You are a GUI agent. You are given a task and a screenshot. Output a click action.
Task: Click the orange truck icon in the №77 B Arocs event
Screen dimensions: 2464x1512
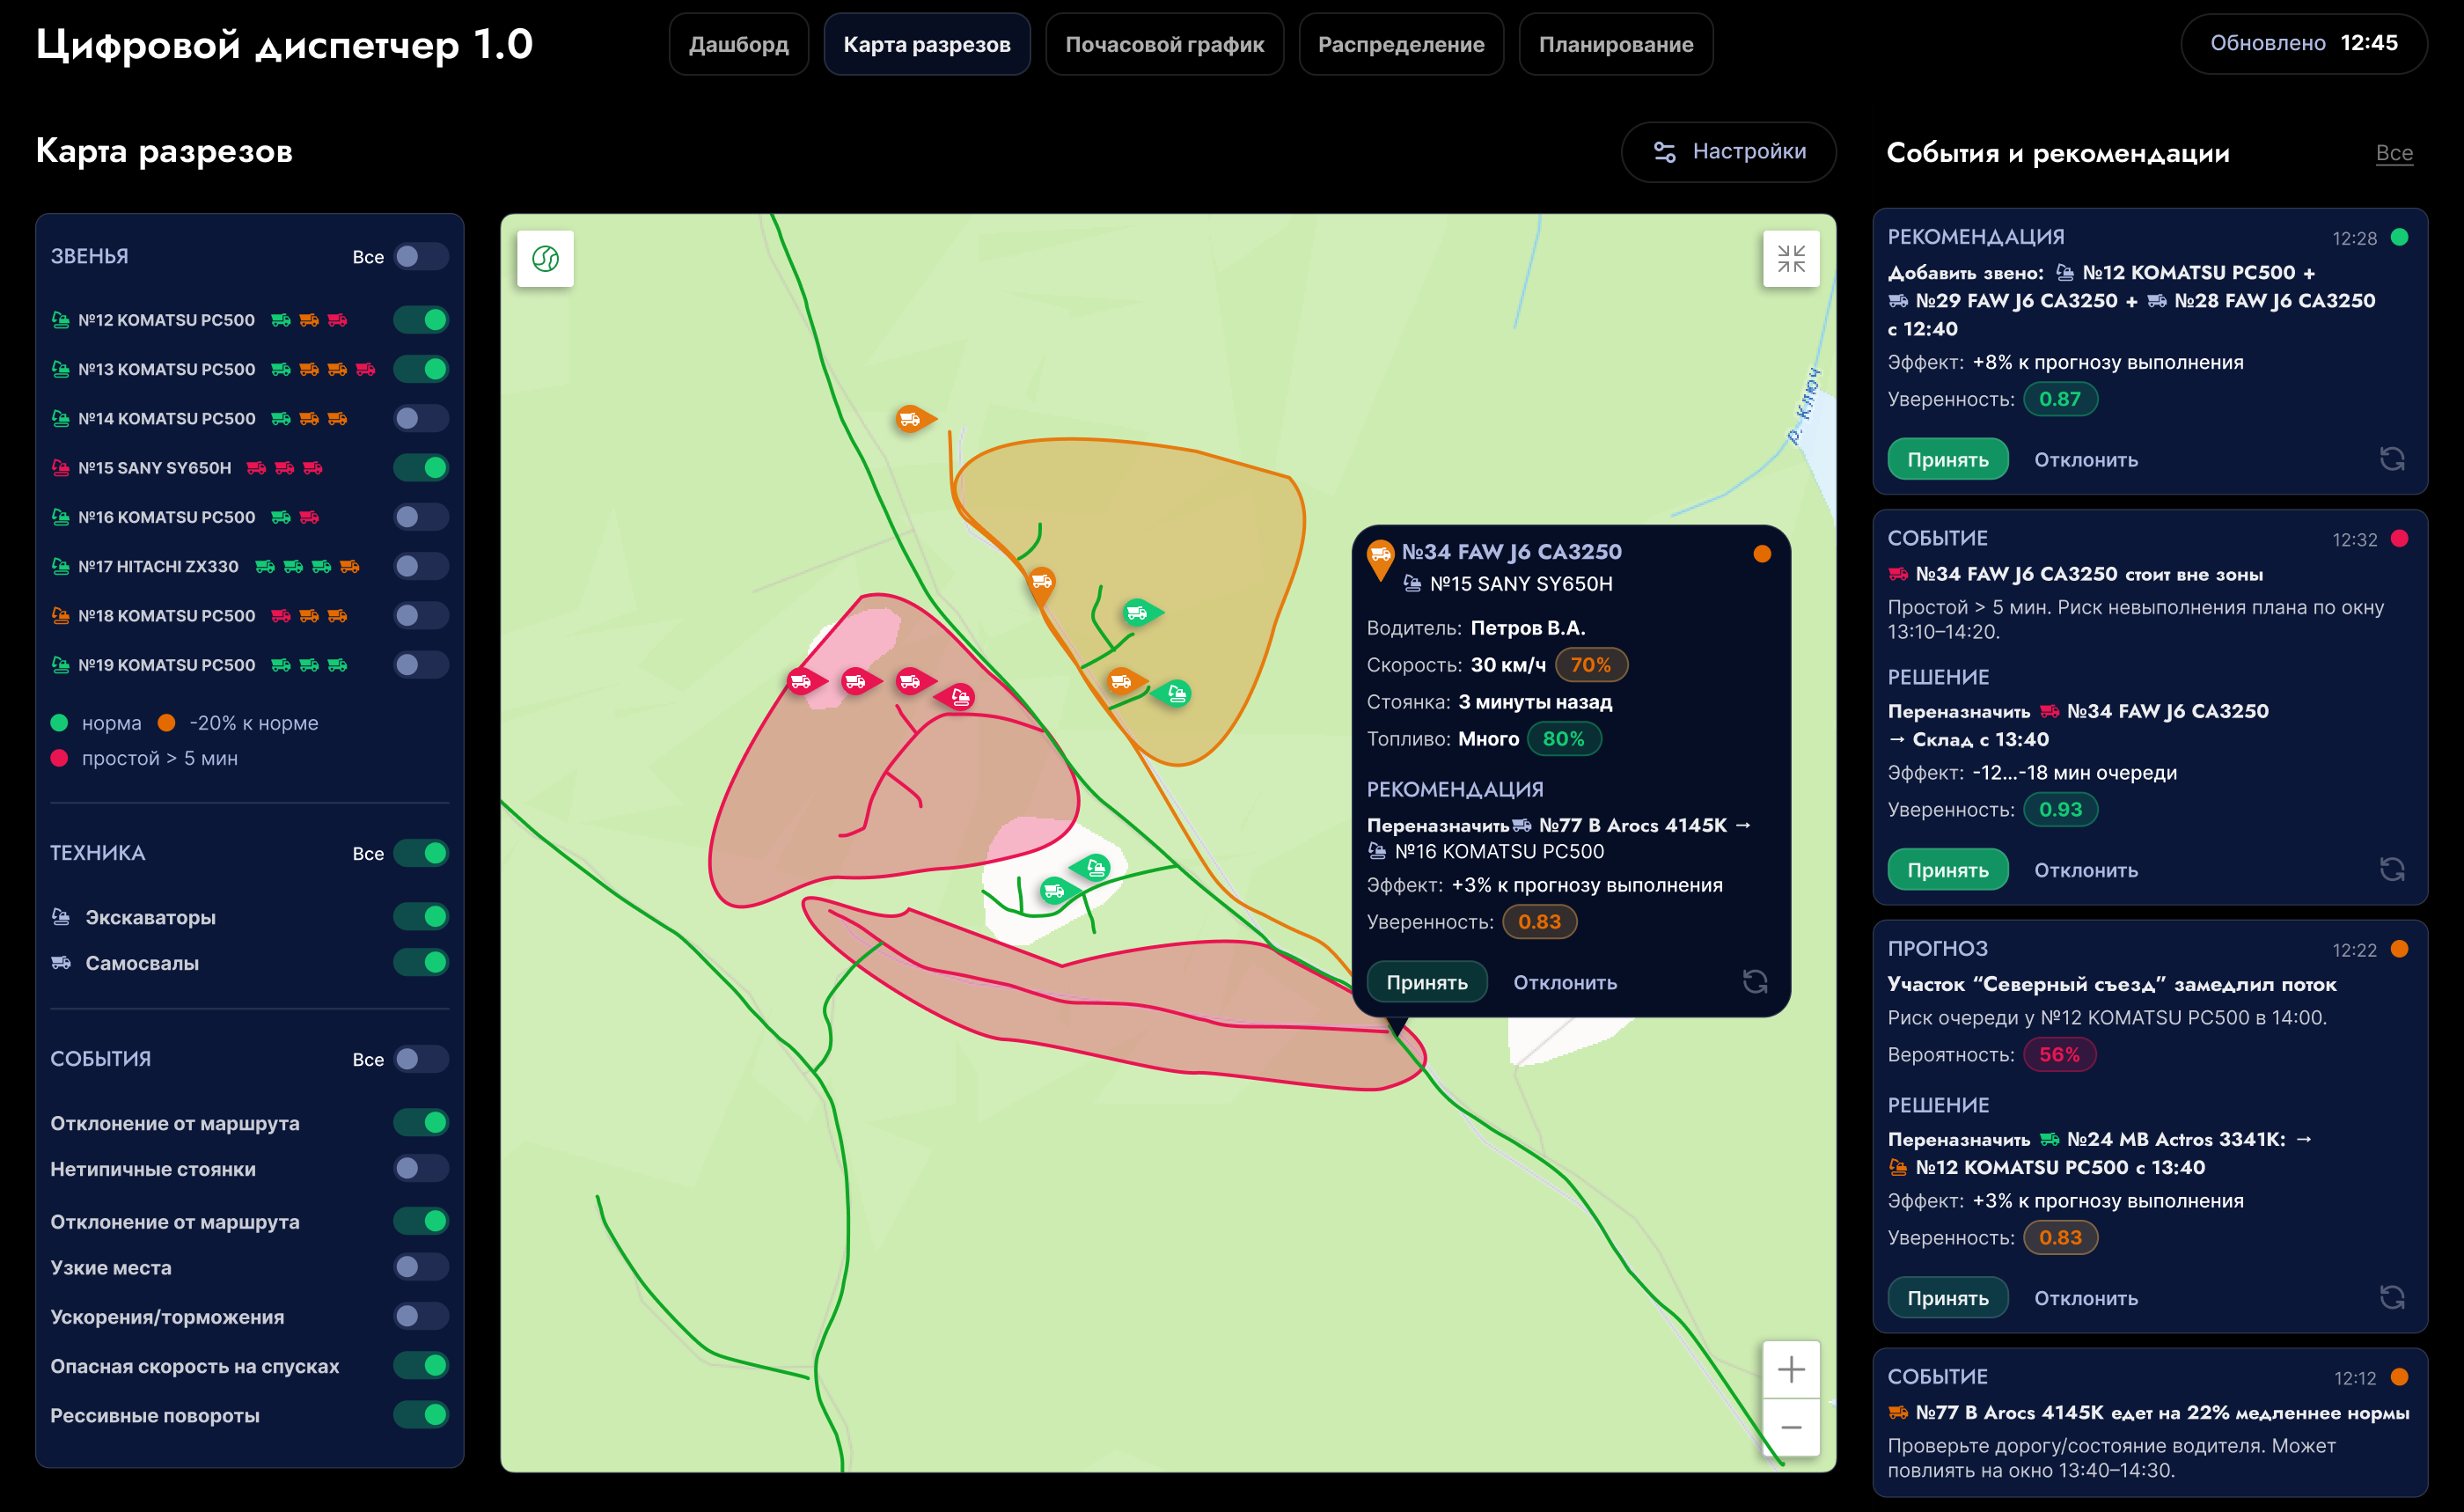[1897, 1412]
